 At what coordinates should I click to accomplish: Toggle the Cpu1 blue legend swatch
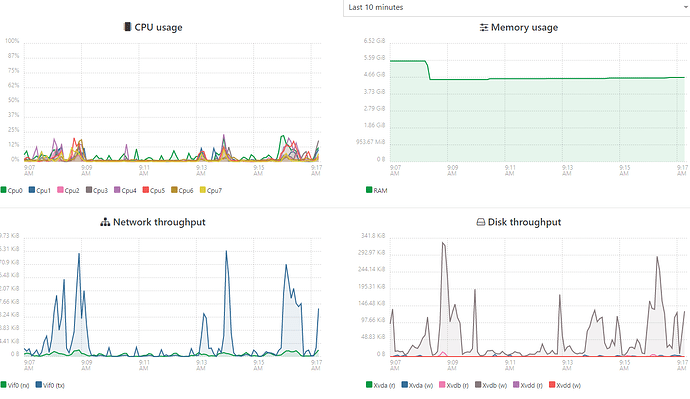pos(32,190)
